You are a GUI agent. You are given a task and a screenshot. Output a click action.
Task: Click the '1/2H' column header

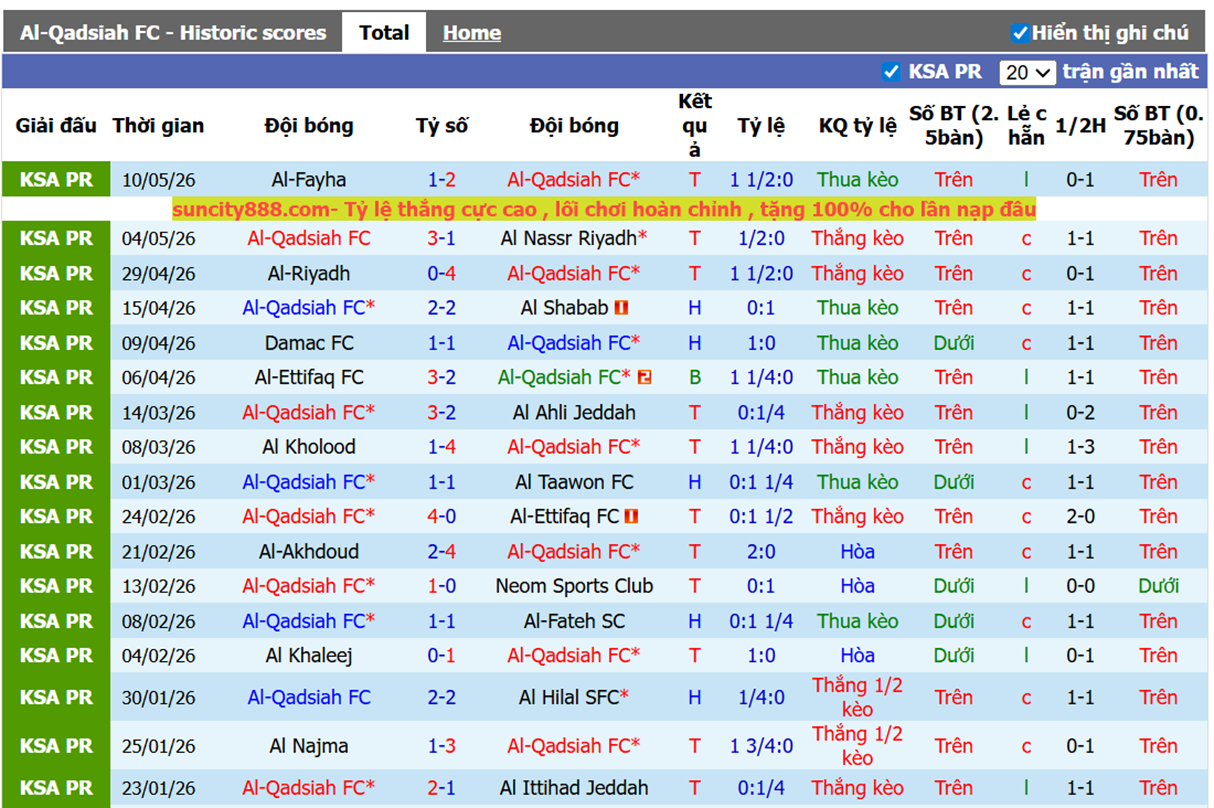(x=1081, y=126)
